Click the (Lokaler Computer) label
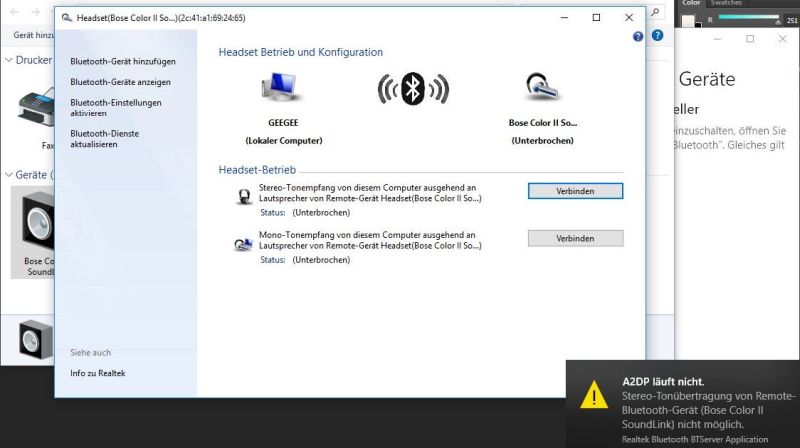Viewport: 800px width, 448px height. tap(284, 141)
